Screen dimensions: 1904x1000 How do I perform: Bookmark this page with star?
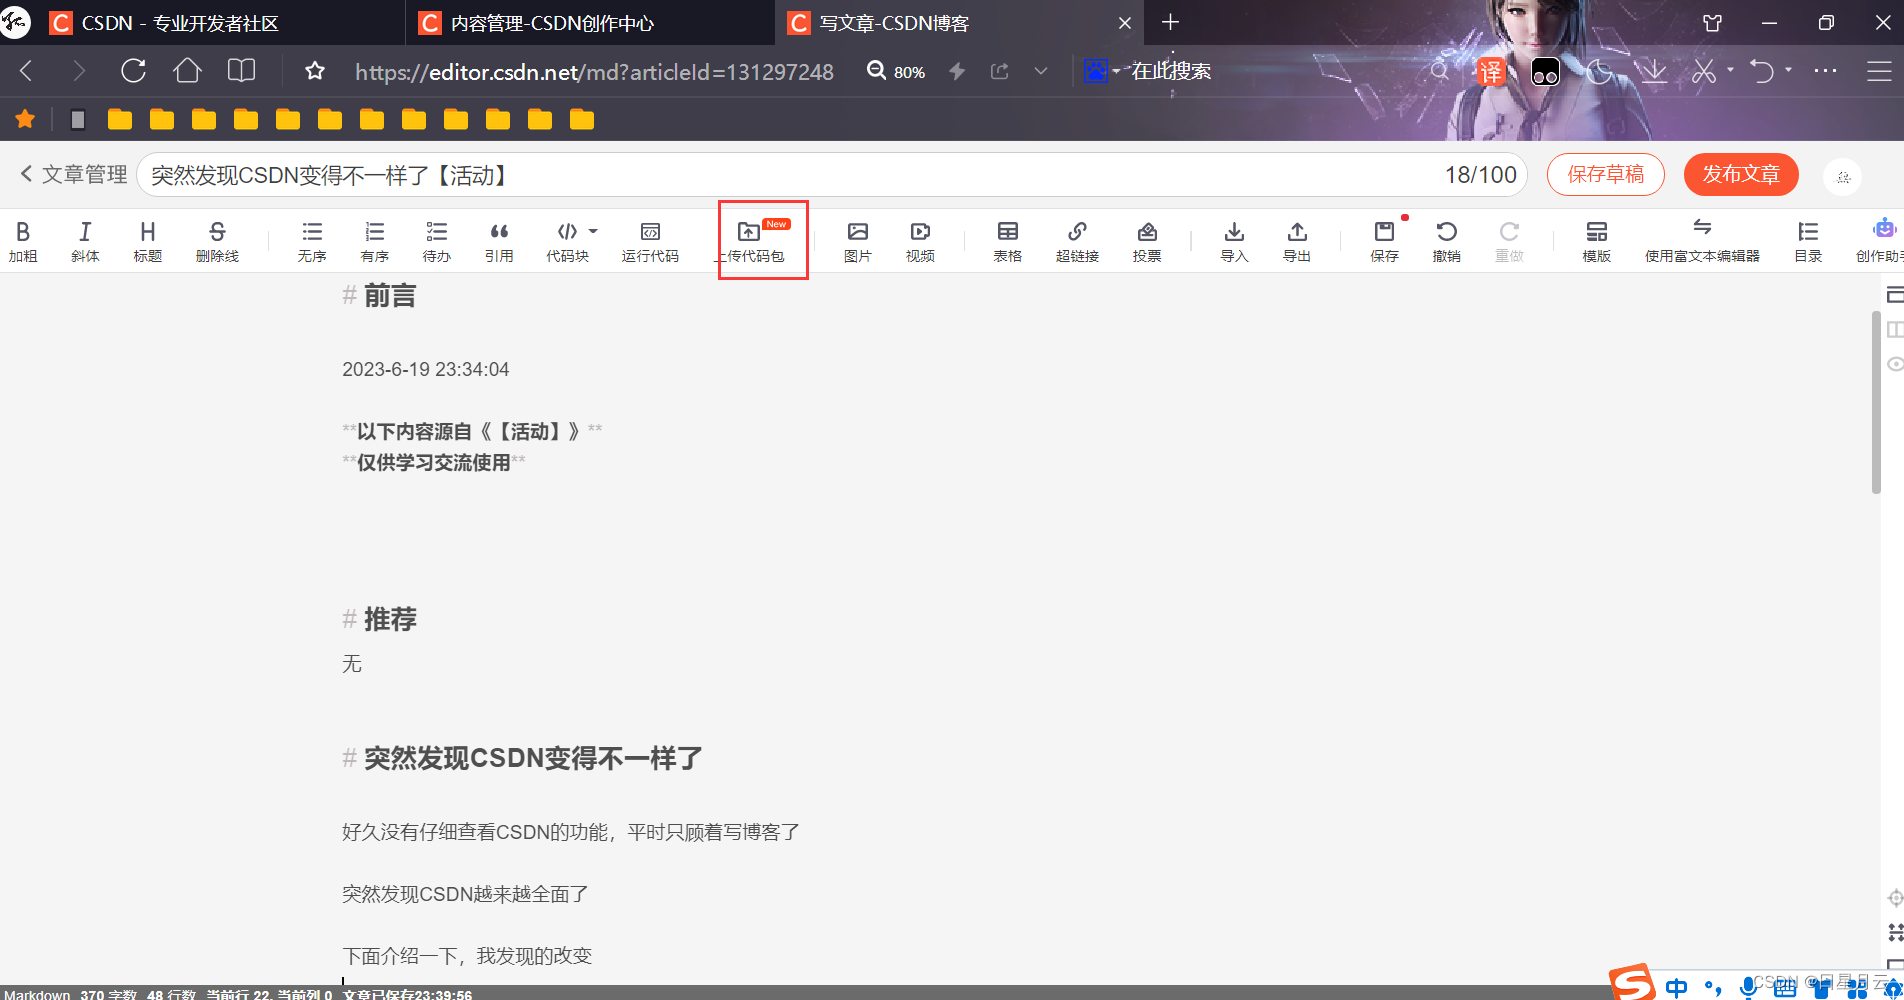(315, 71)
